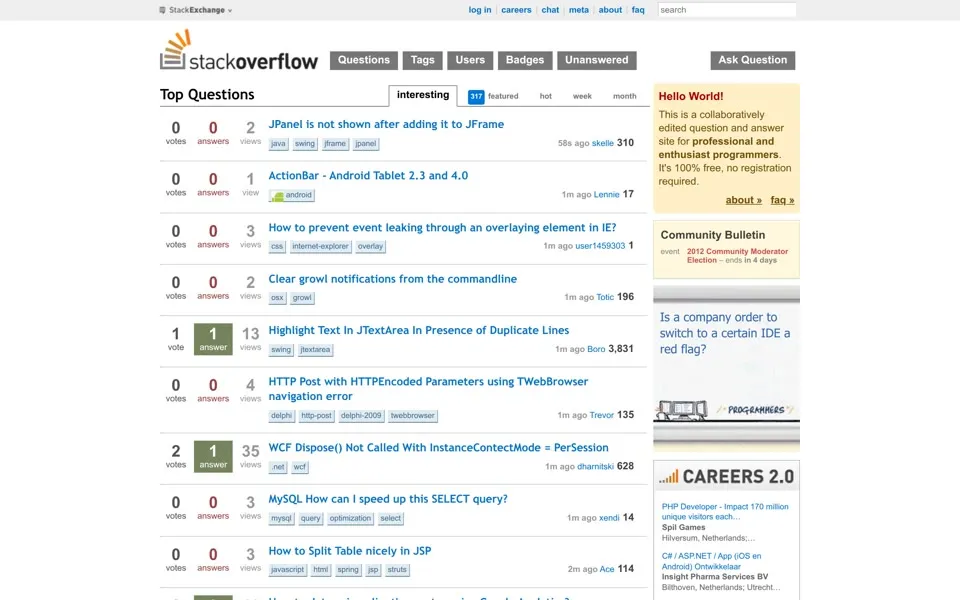This screenshot has height=600, width=960.
Task: Open Clear growl notifications question
Action: 392,279
